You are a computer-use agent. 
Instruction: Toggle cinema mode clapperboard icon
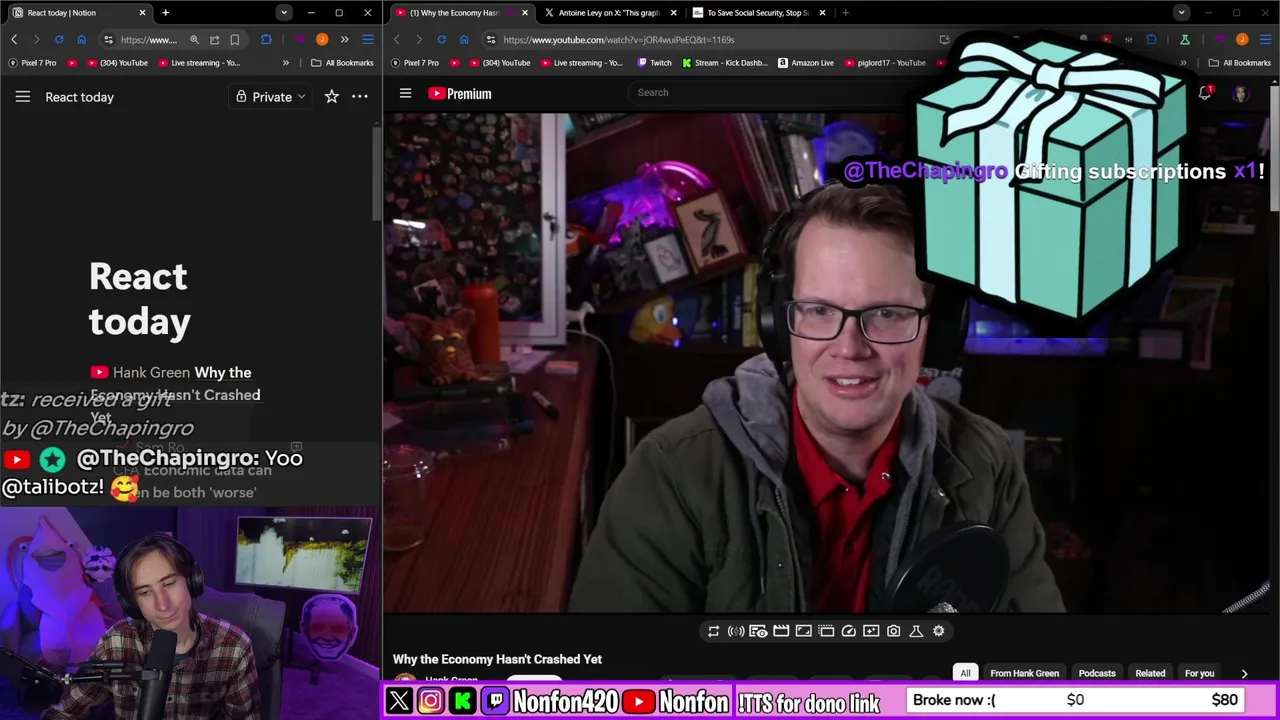[x=781, y=631]
